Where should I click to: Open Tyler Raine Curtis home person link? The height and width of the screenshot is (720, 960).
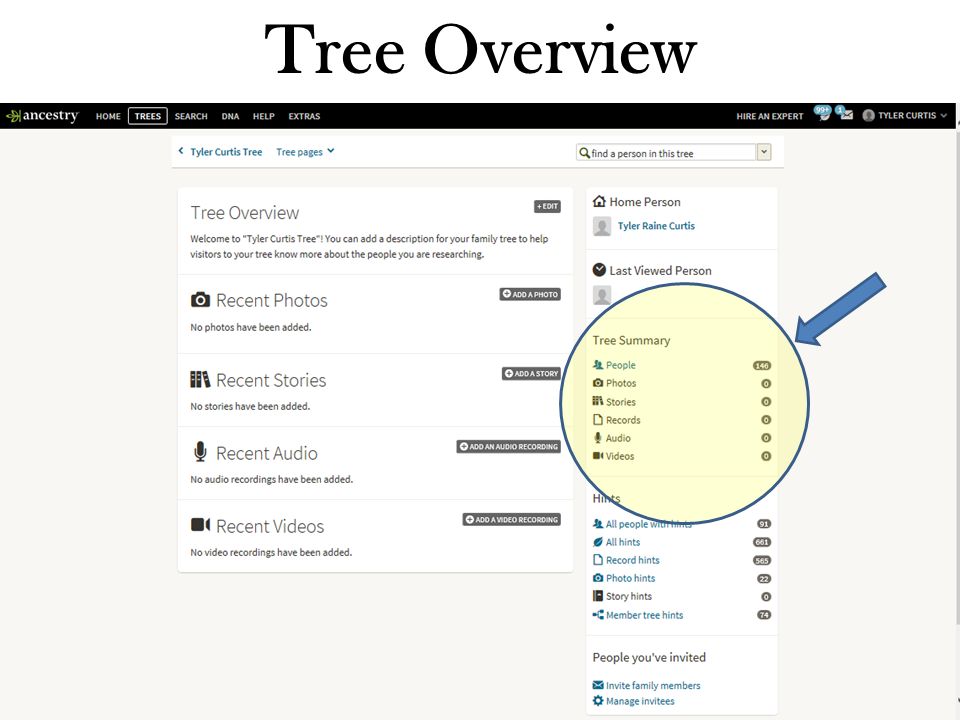point(656,226)
